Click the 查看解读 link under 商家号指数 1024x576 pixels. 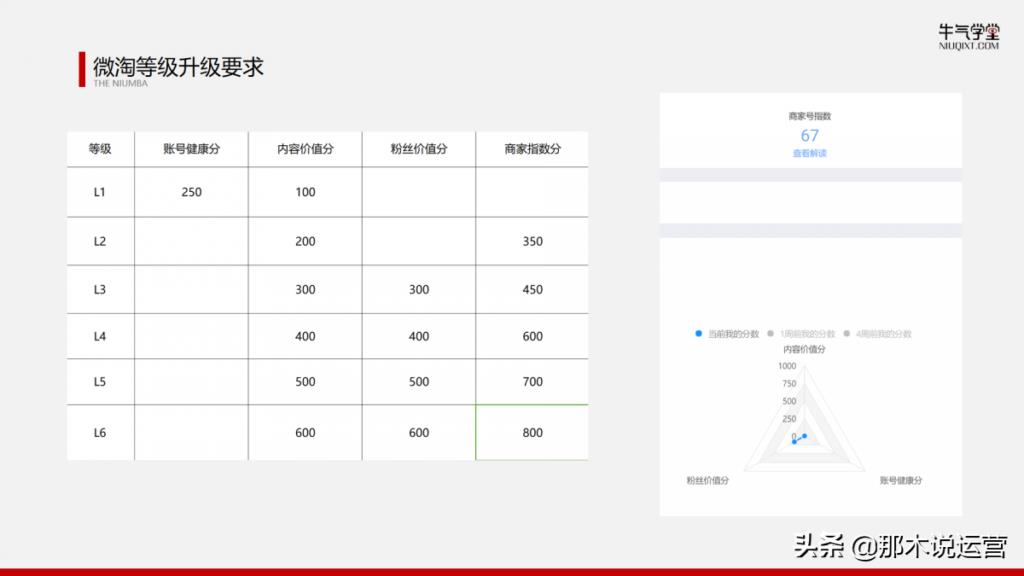click(809, 153)
